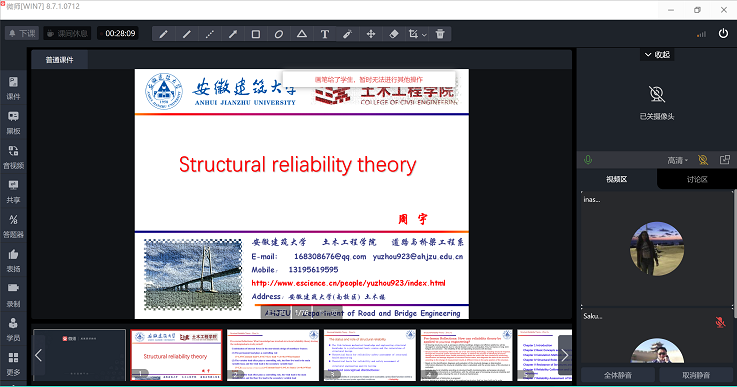737x387 pixels.
Task: Toggle the green microphone icon
Action: (x=588, y=160)
